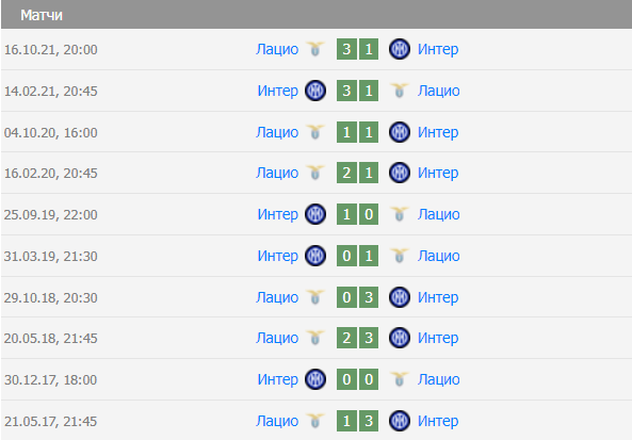Click Интер link in 25.09.19 match
The width and height of the screenshot is (632, 440).
pyautogui.click(x=277, y=214)
